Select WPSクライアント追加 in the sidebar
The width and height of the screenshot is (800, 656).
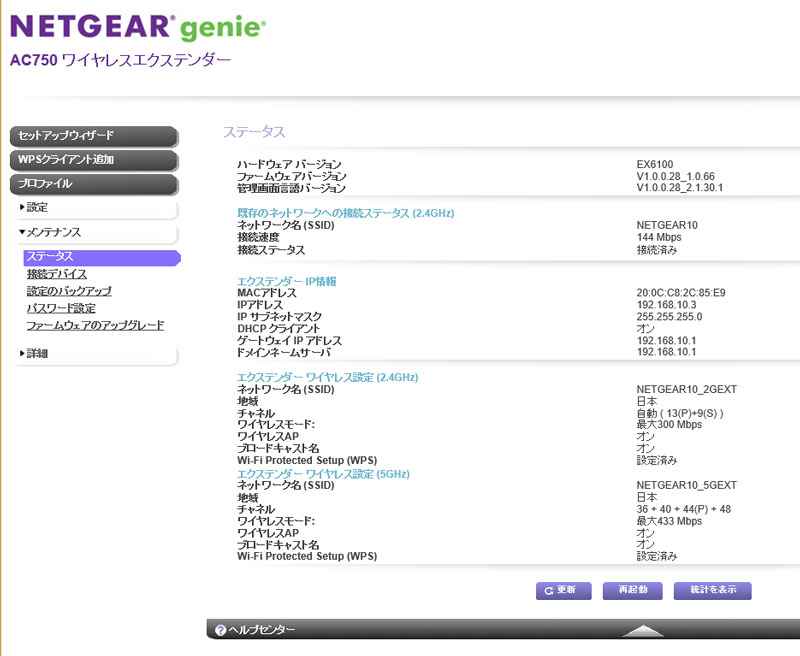(93, 160)
